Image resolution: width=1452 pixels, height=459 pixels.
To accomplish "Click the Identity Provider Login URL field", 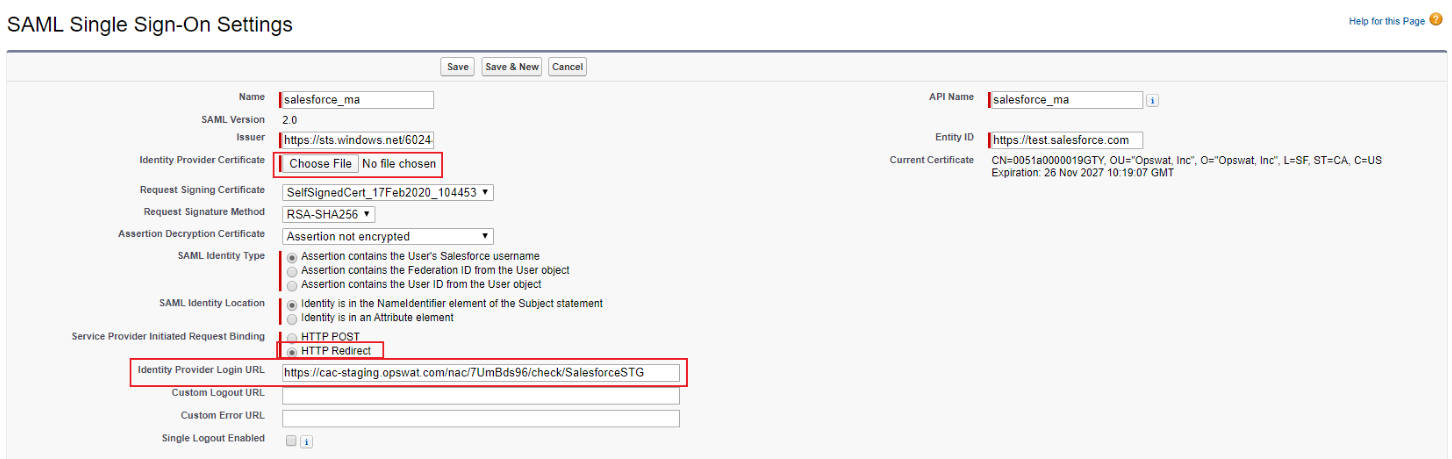I will click(481, 373).
